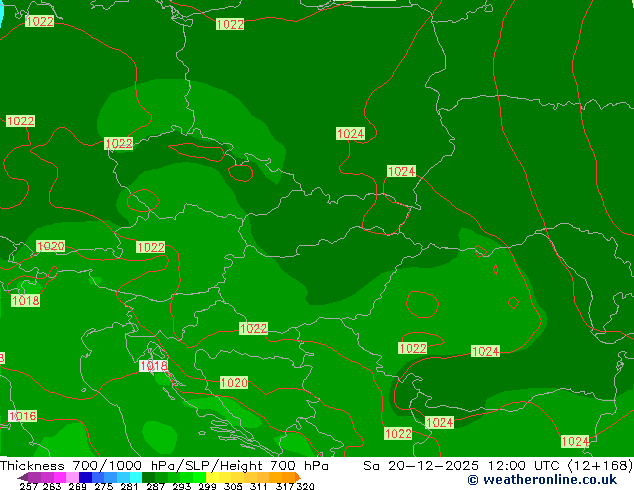
Task: Click the legend value 293
Action: [x=182, y=486]
